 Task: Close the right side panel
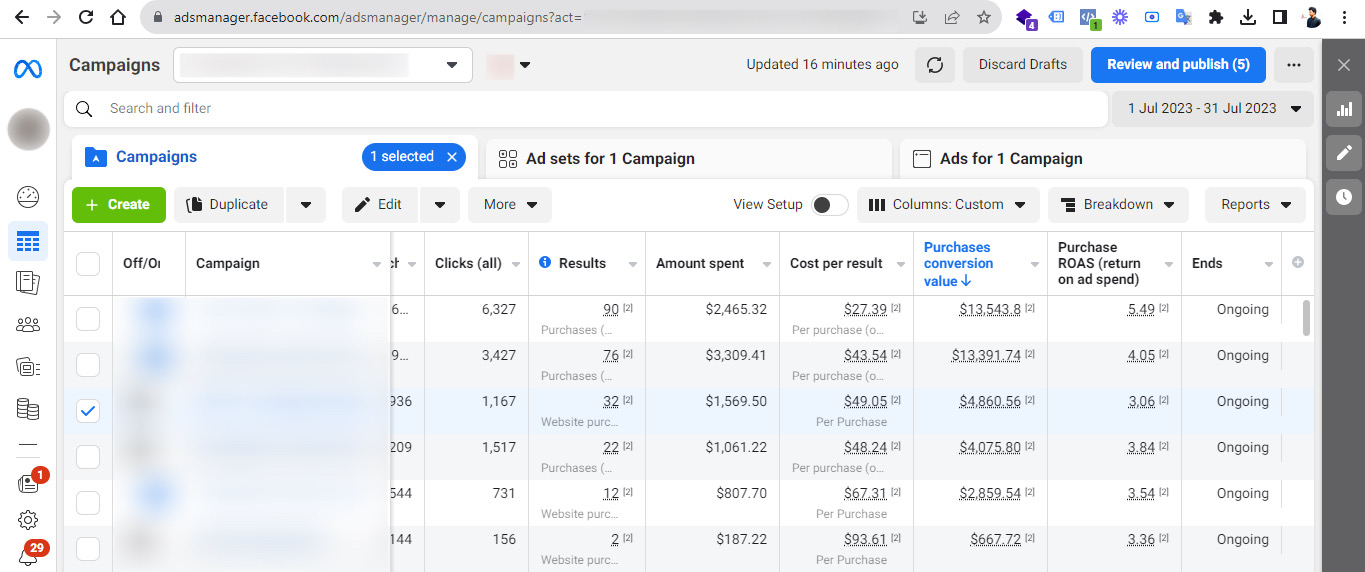(1344, 65)
